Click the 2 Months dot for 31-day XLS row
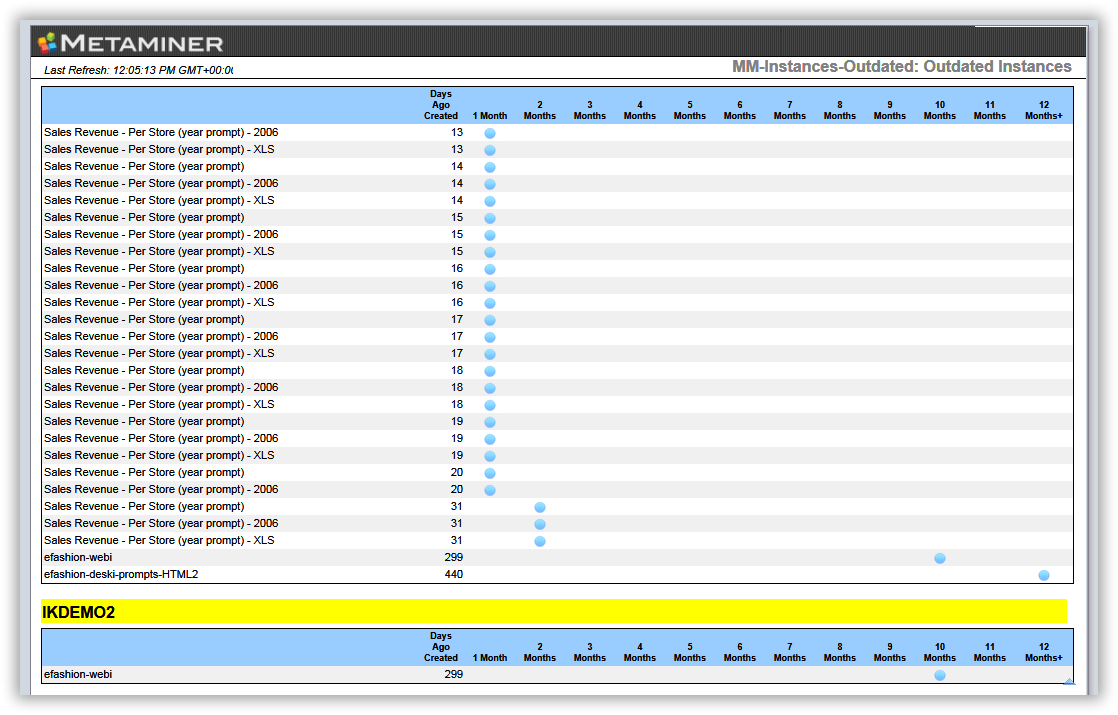 pos(540,541)
